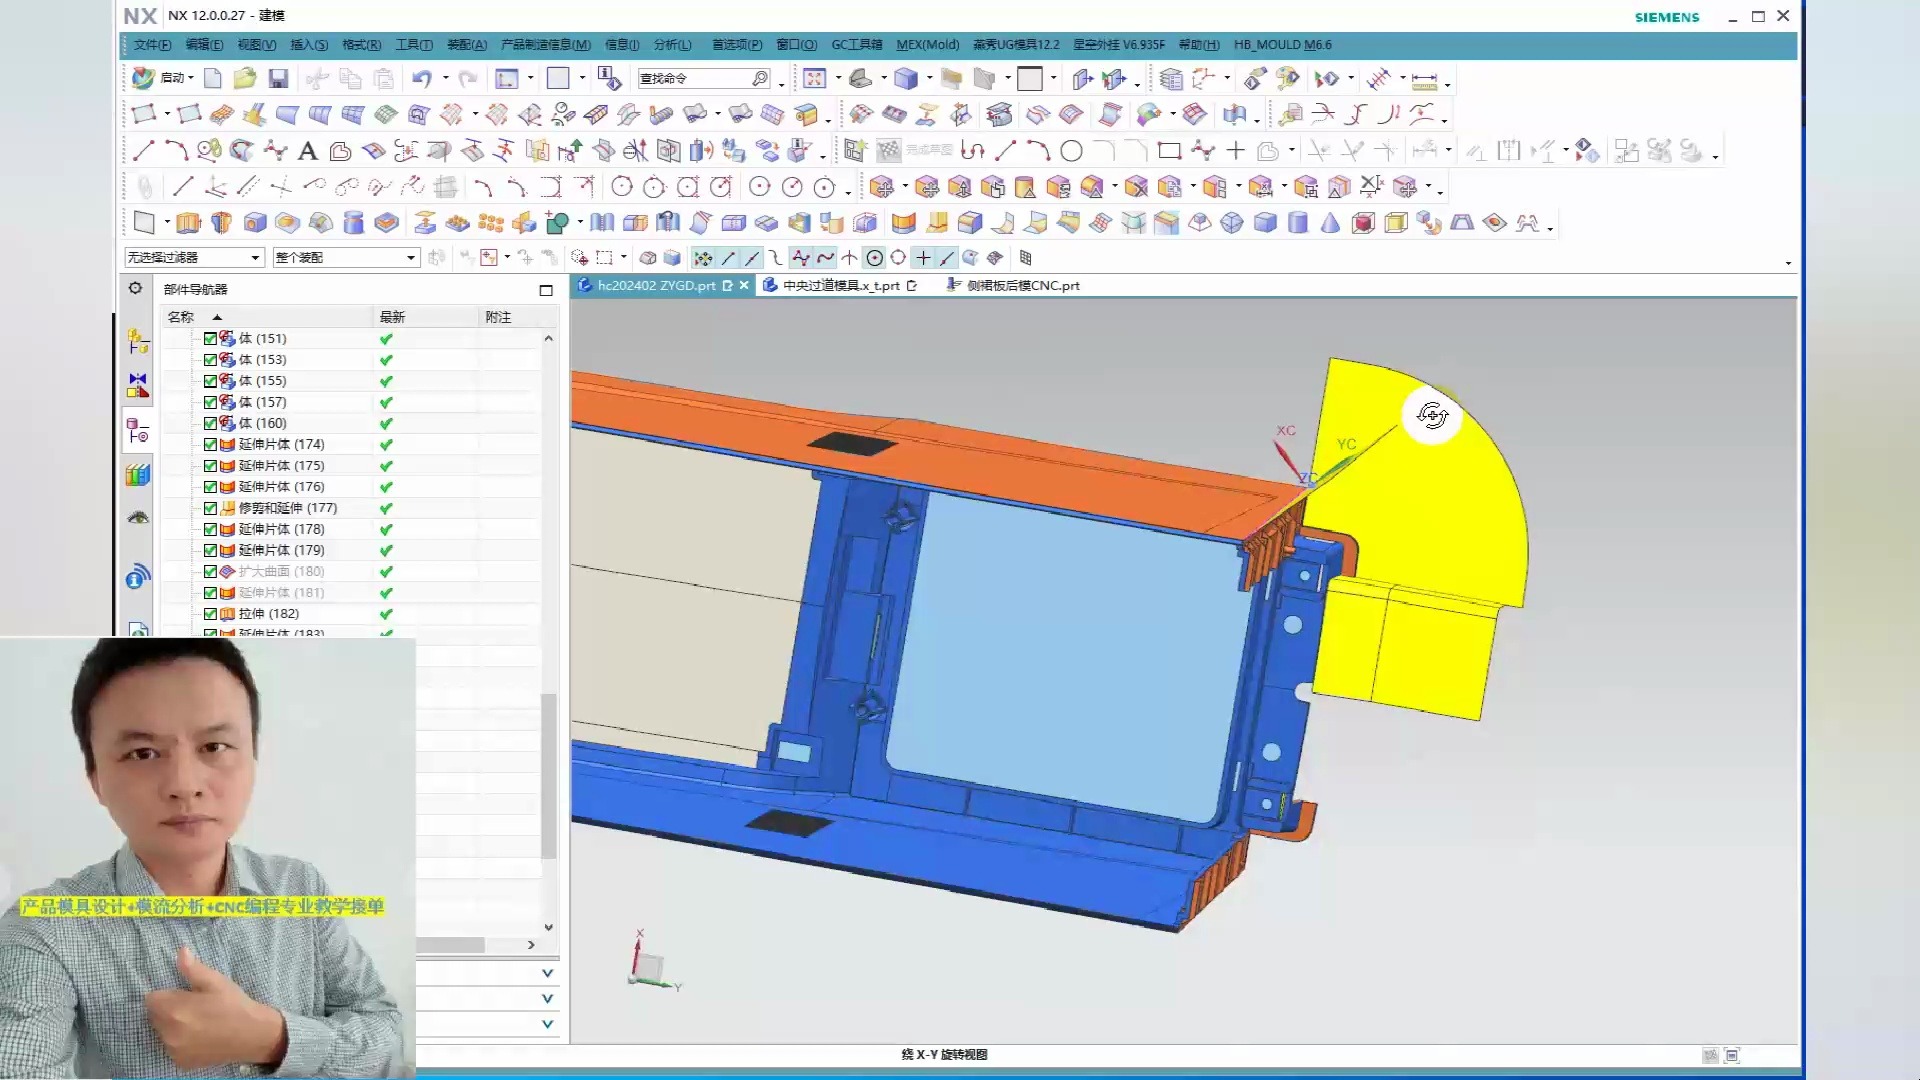Switch to the 侧裙板后模CNC.prt tab

point(1022,285)
